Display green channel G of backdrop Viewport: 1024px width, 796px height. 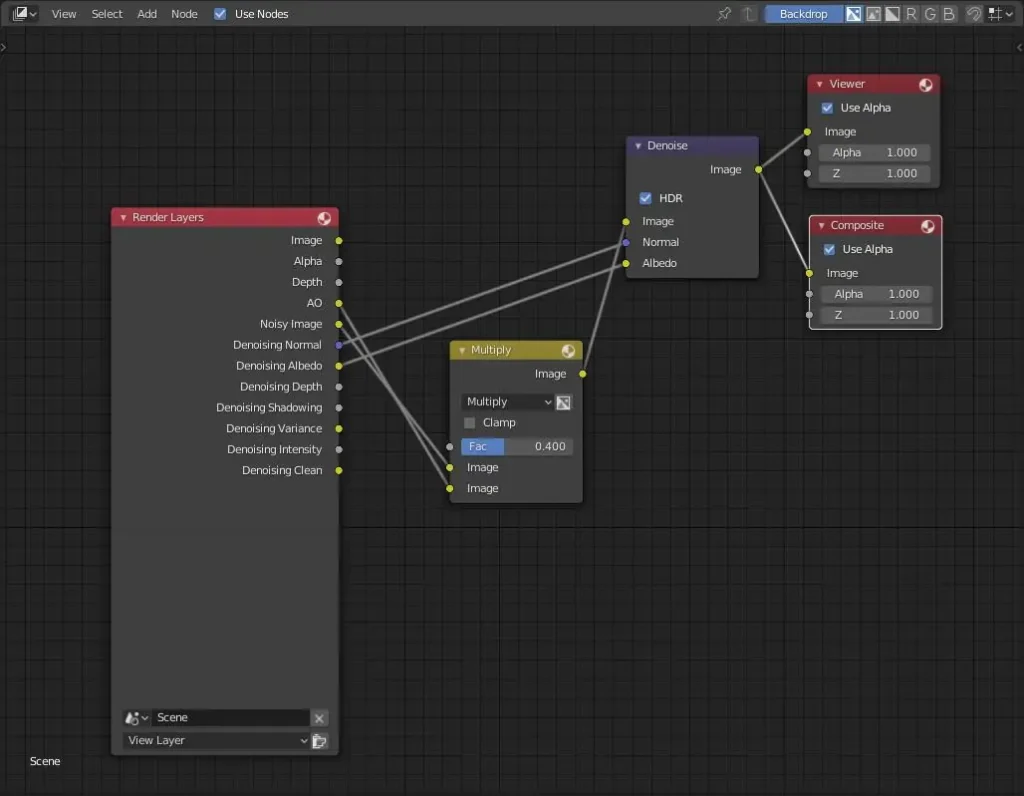click(x=930, y=14)
